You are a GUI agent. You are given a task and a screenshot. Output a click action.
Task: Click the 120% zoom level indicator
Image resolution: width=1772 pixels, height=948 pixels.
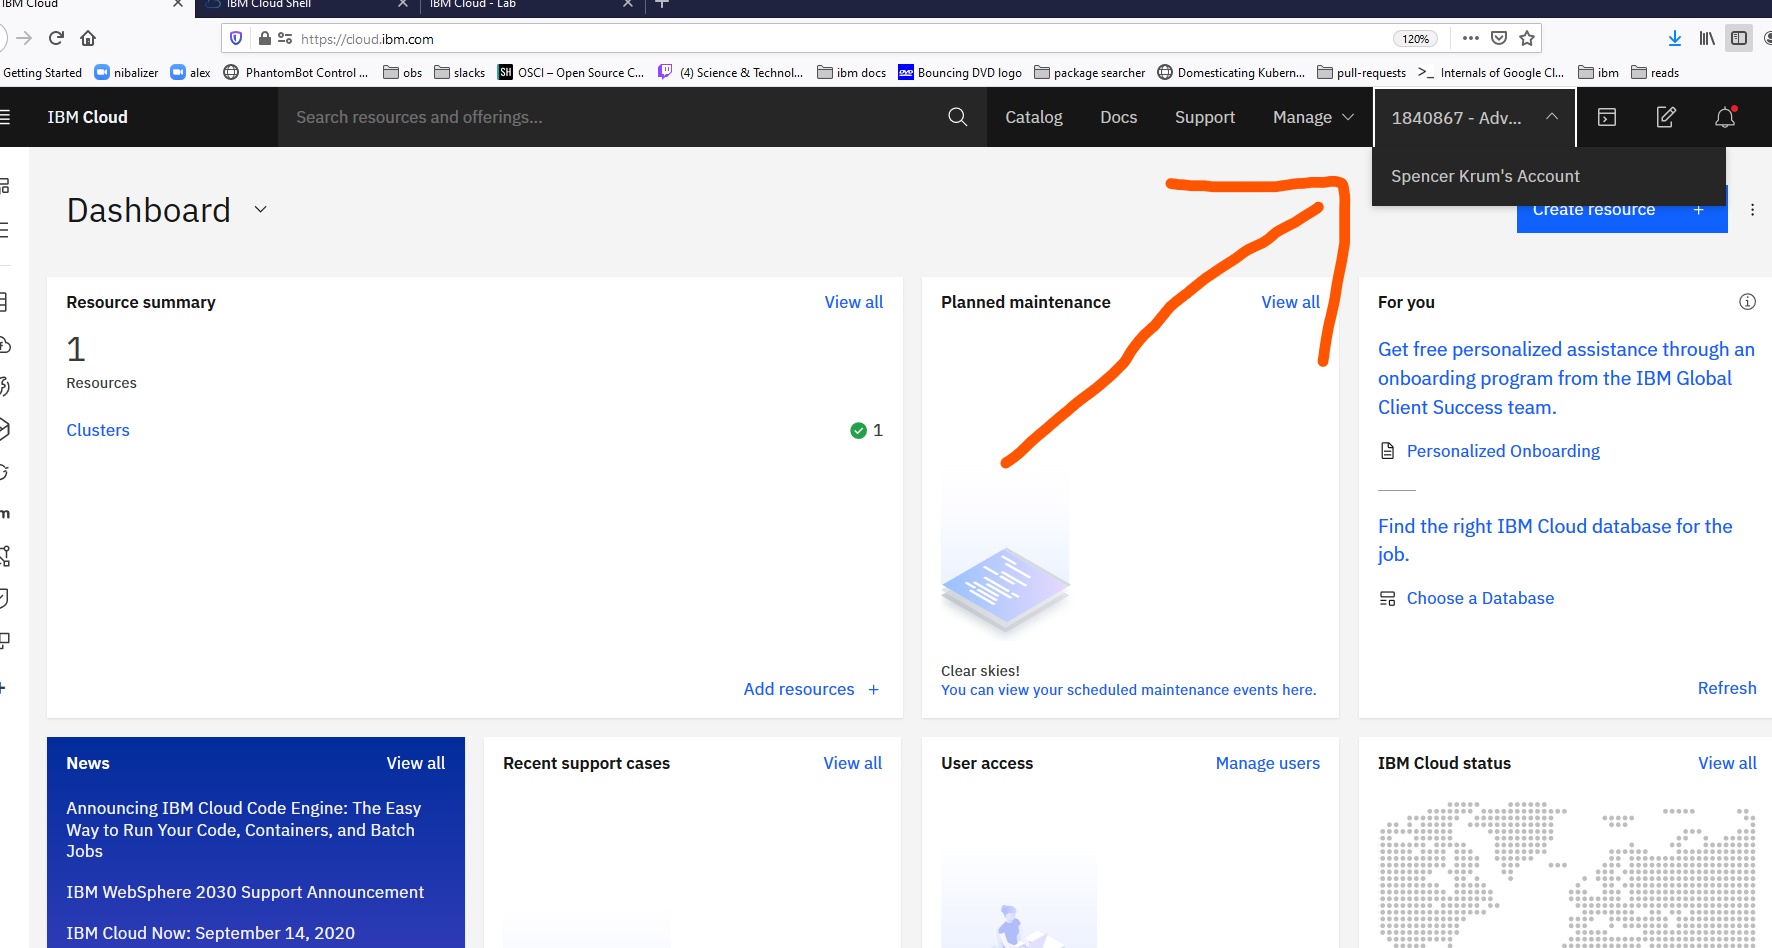pyautogui.click(x=1415, y=38)
